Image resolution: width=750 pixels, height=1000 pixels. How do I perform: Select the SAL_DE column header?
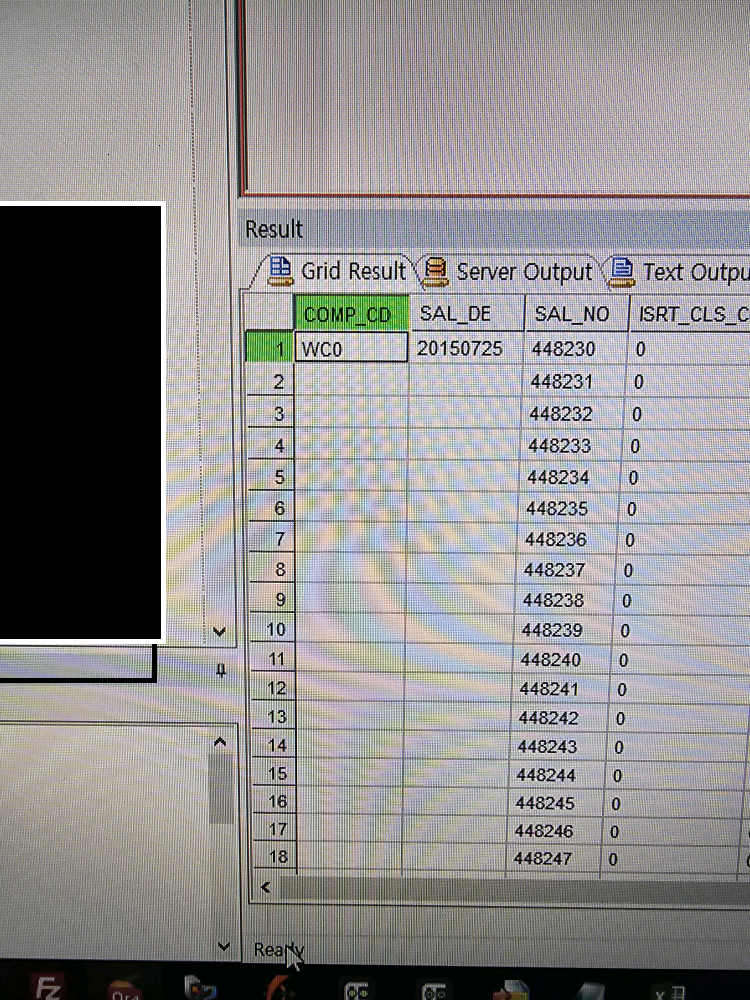coord(466,313)
